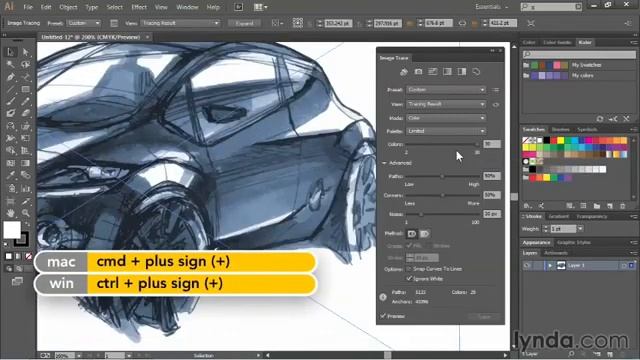Image resolution: width=640 pixels, height=360 pixels.
Task: Click New Color Group folder icon in Swatches
Action: point(597,206)
